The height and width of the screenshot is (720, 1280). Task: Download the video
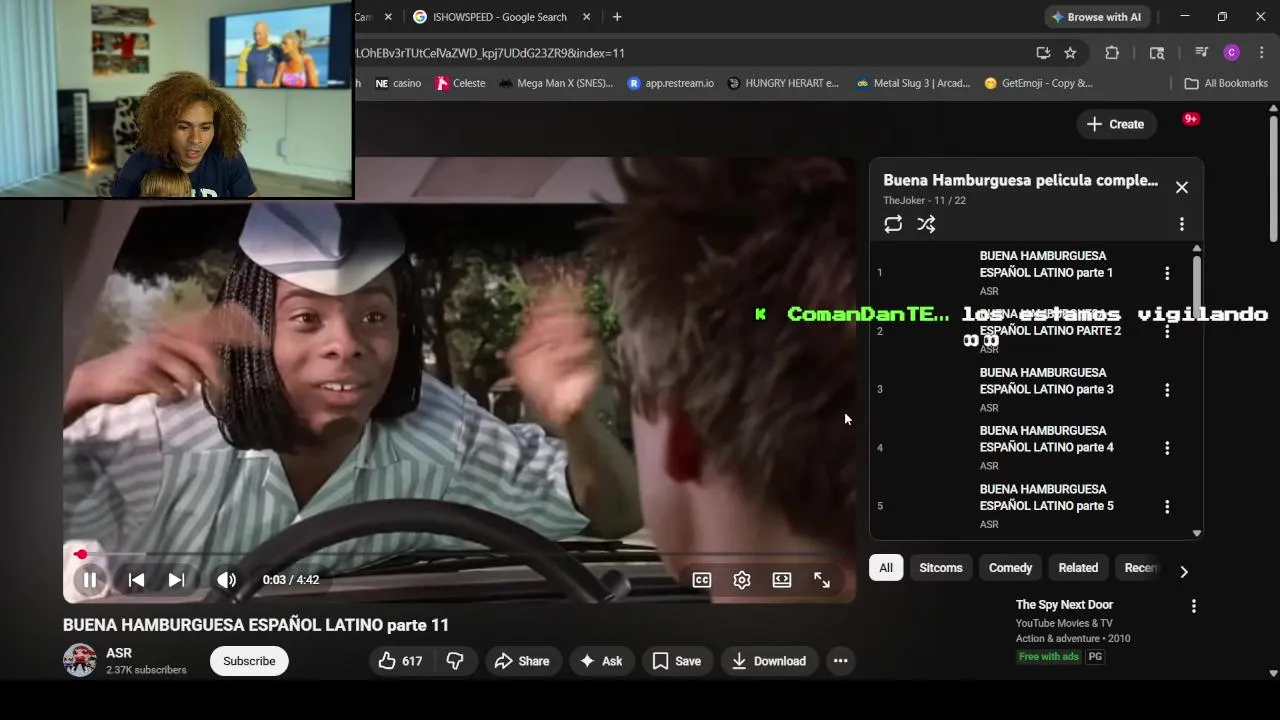pyautogui.click(x=768, y=661)
